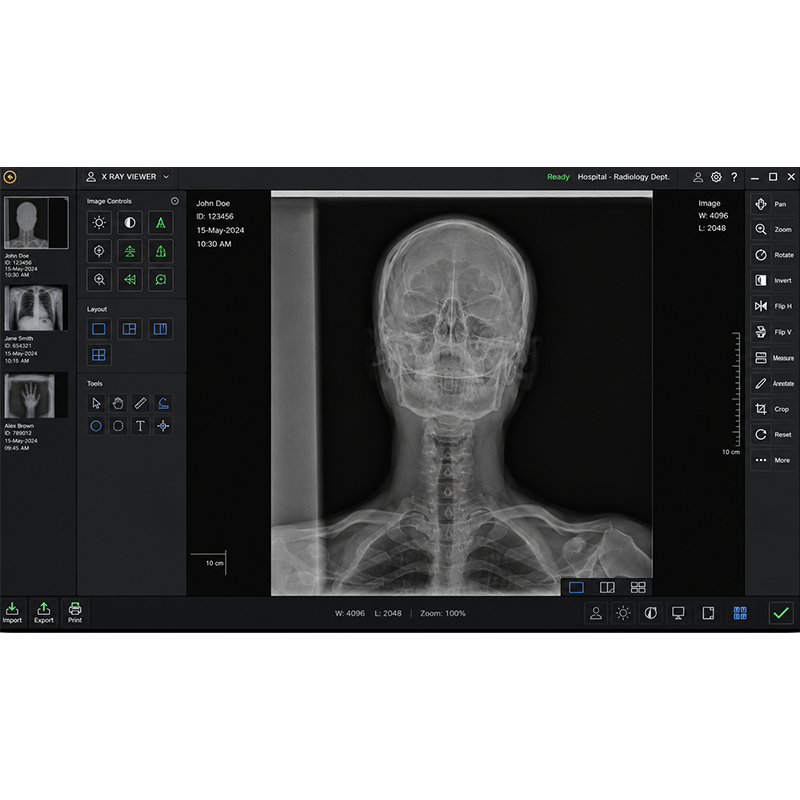Click the orange back arrow icon
800x800 pixels.
10,177
